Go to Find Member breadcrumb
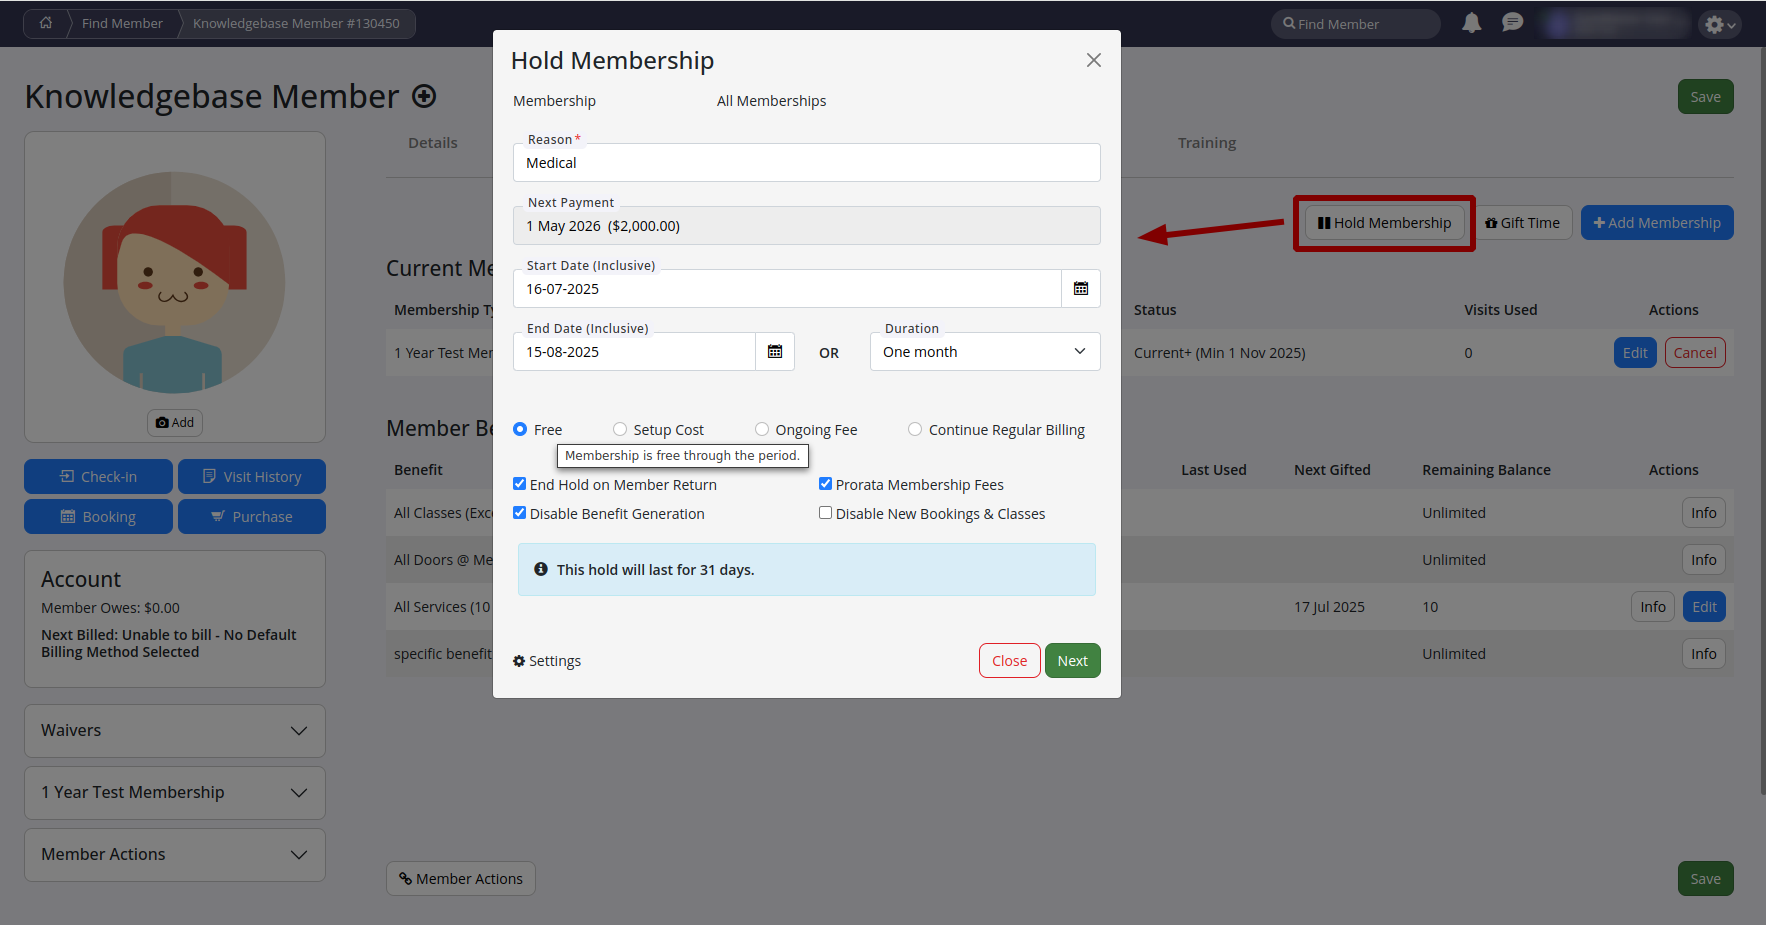This screenshot has height=925, width=1766. [x=122, y=23]
